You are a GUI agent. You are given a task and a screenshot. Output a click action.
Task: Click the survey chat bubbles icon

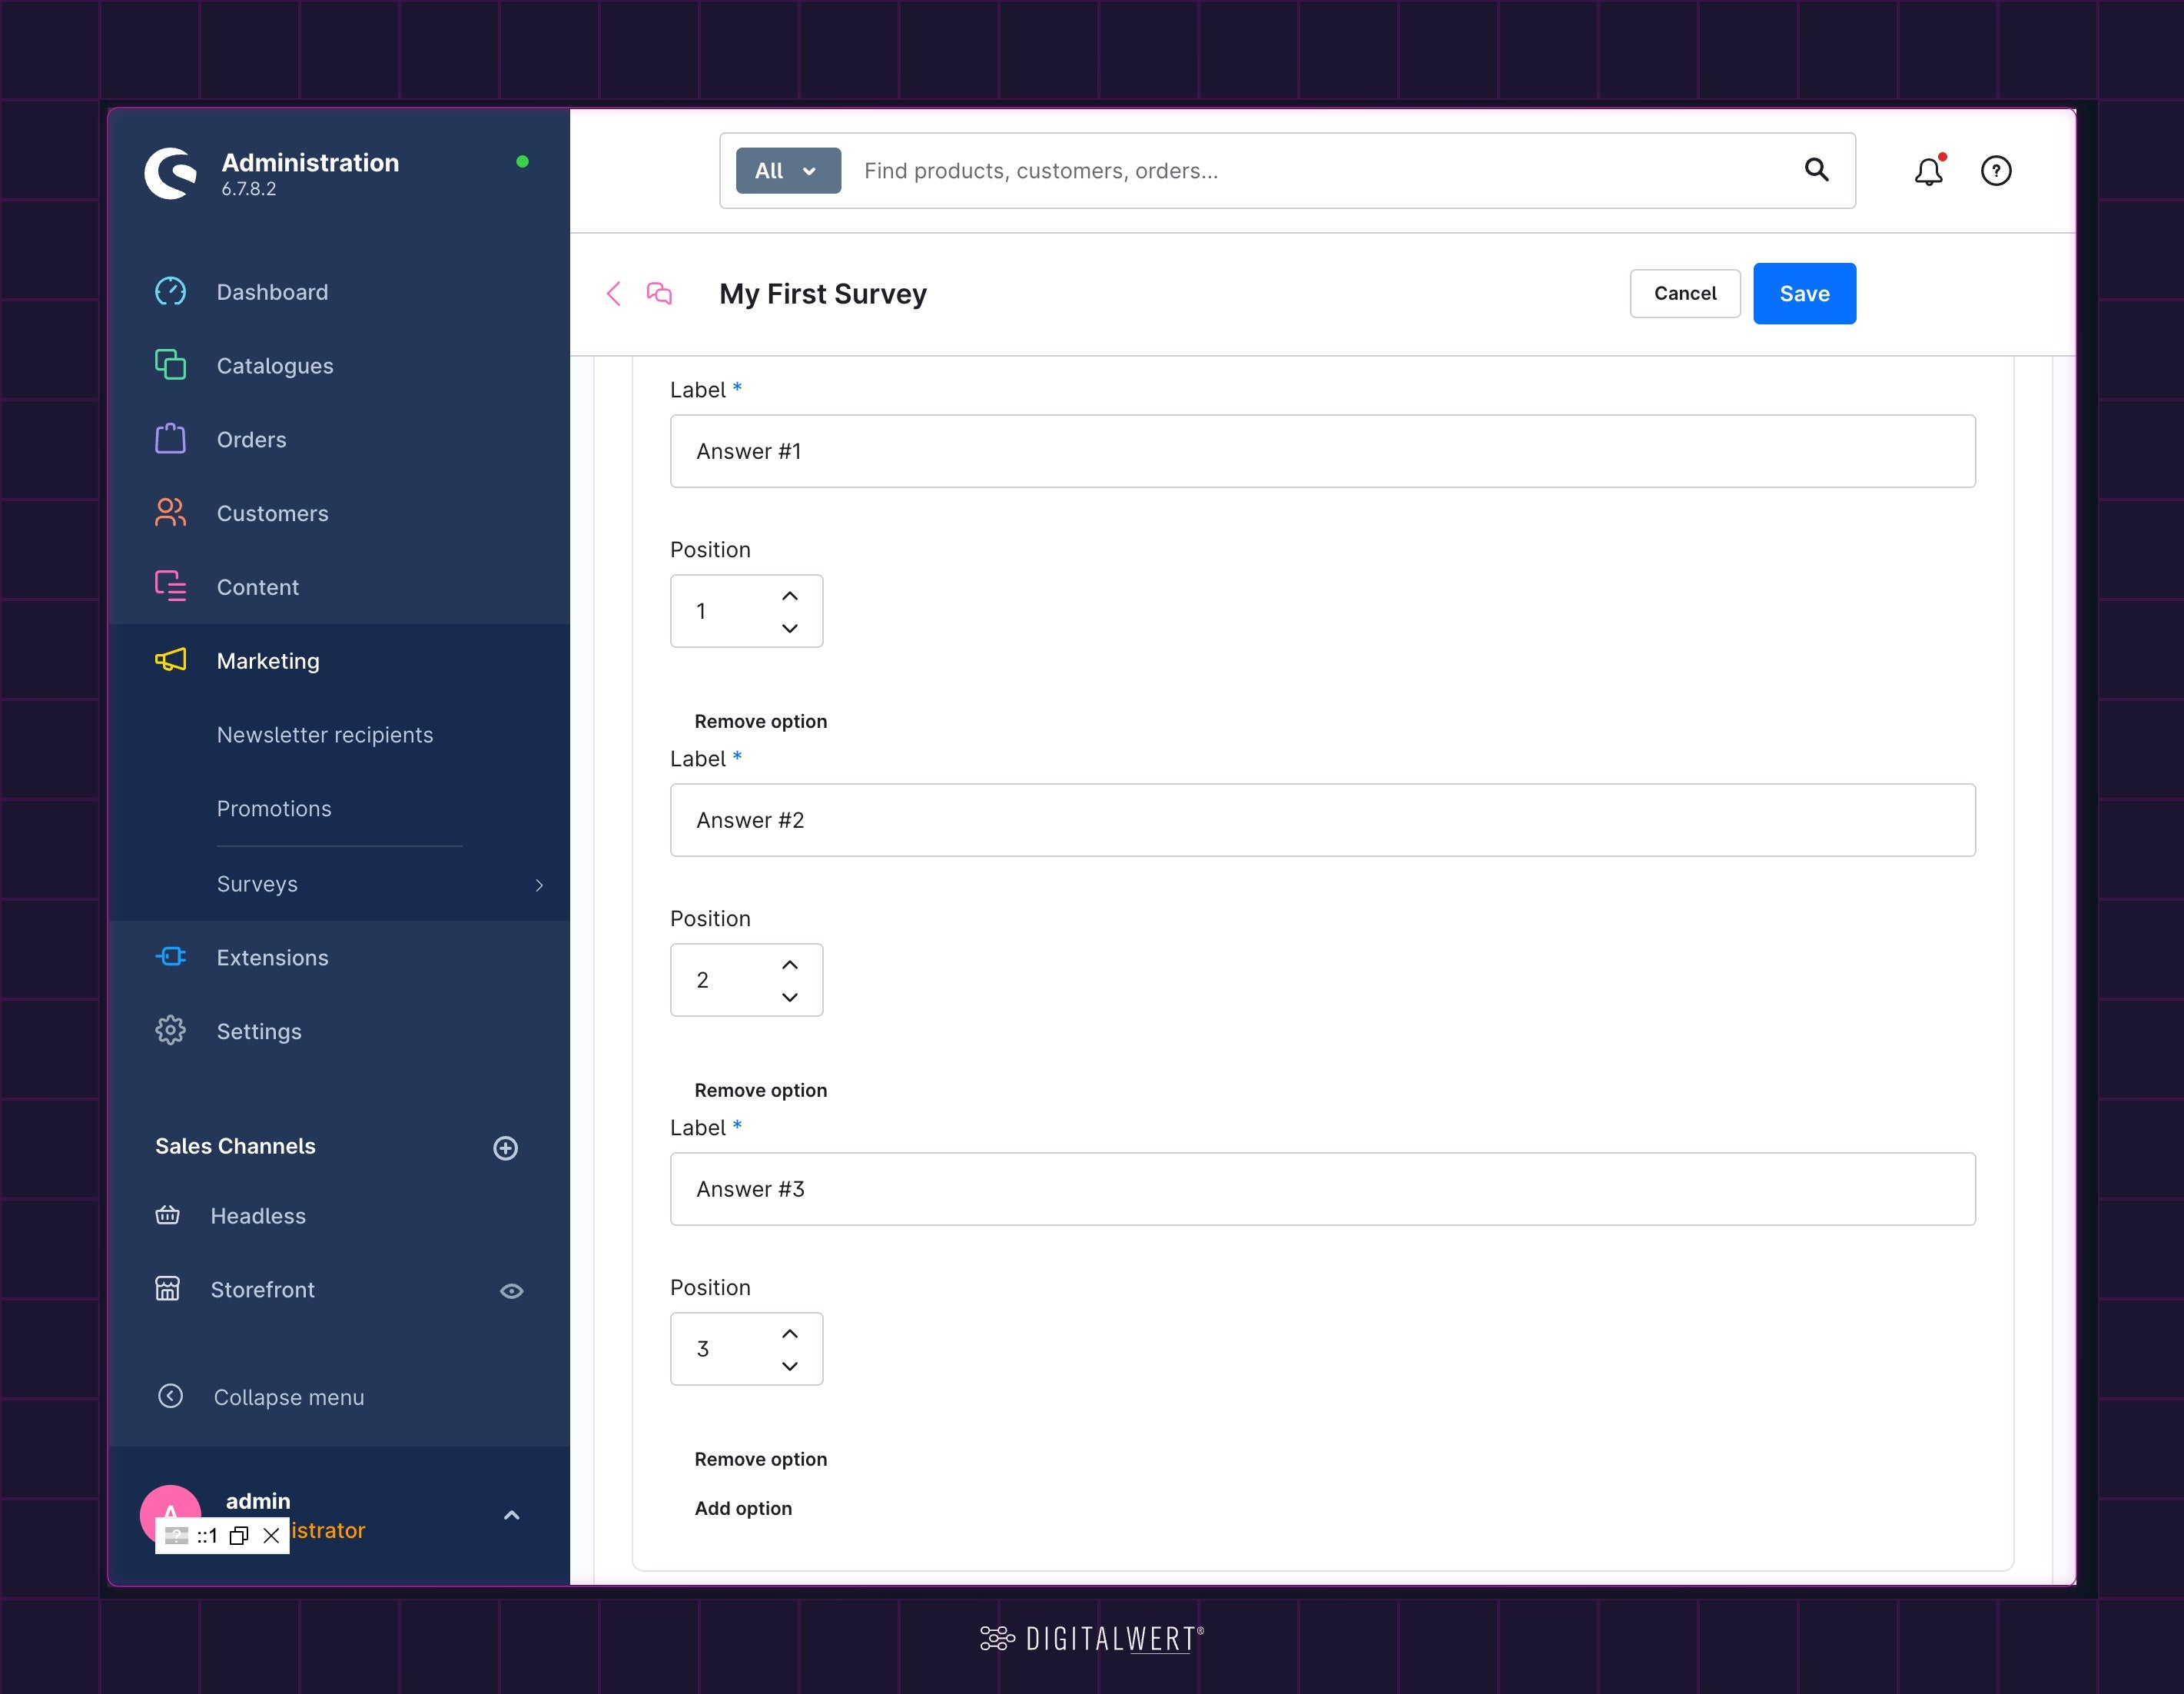pyautogui.click(x=659, y=294)
